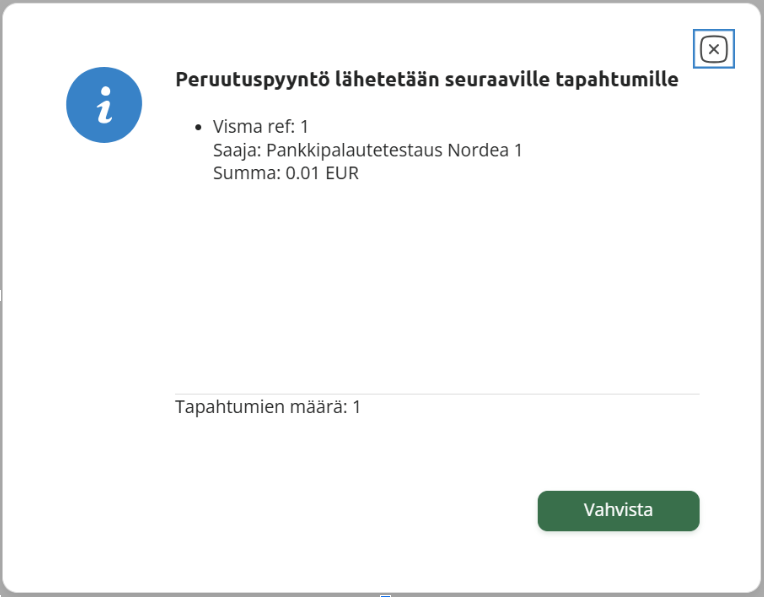This screenshot has width=764, height=597.
Task: Click the Saaja recipient line
Action: tap(367, 150)
